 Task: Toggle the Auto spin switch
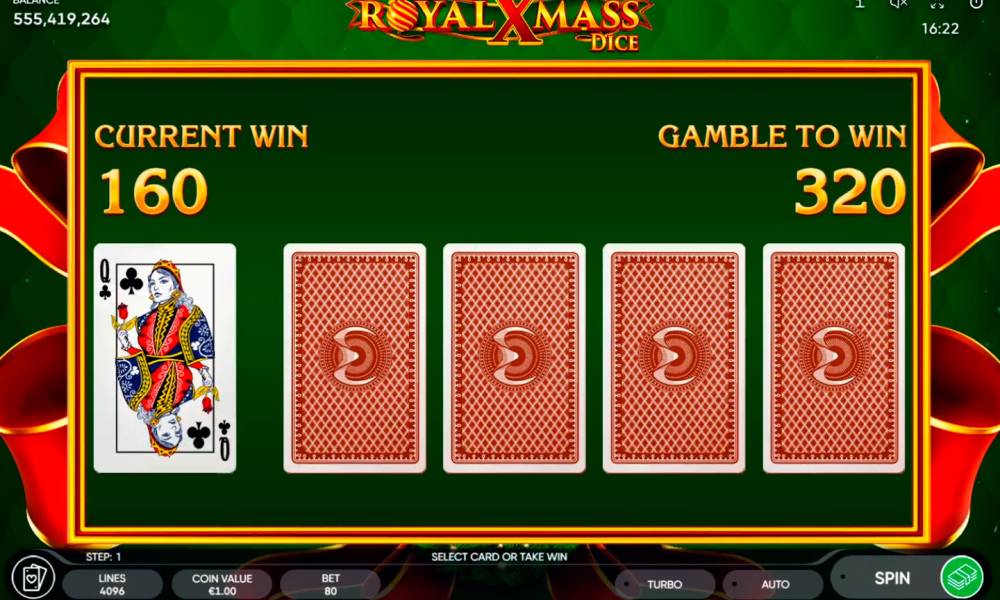click(774, 584)
